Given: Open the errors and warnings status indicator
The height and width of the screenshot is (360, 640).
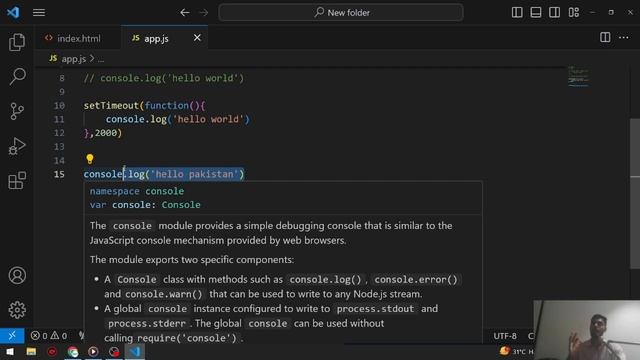Looking at the screenshot, I should click(x=49, y=336).
